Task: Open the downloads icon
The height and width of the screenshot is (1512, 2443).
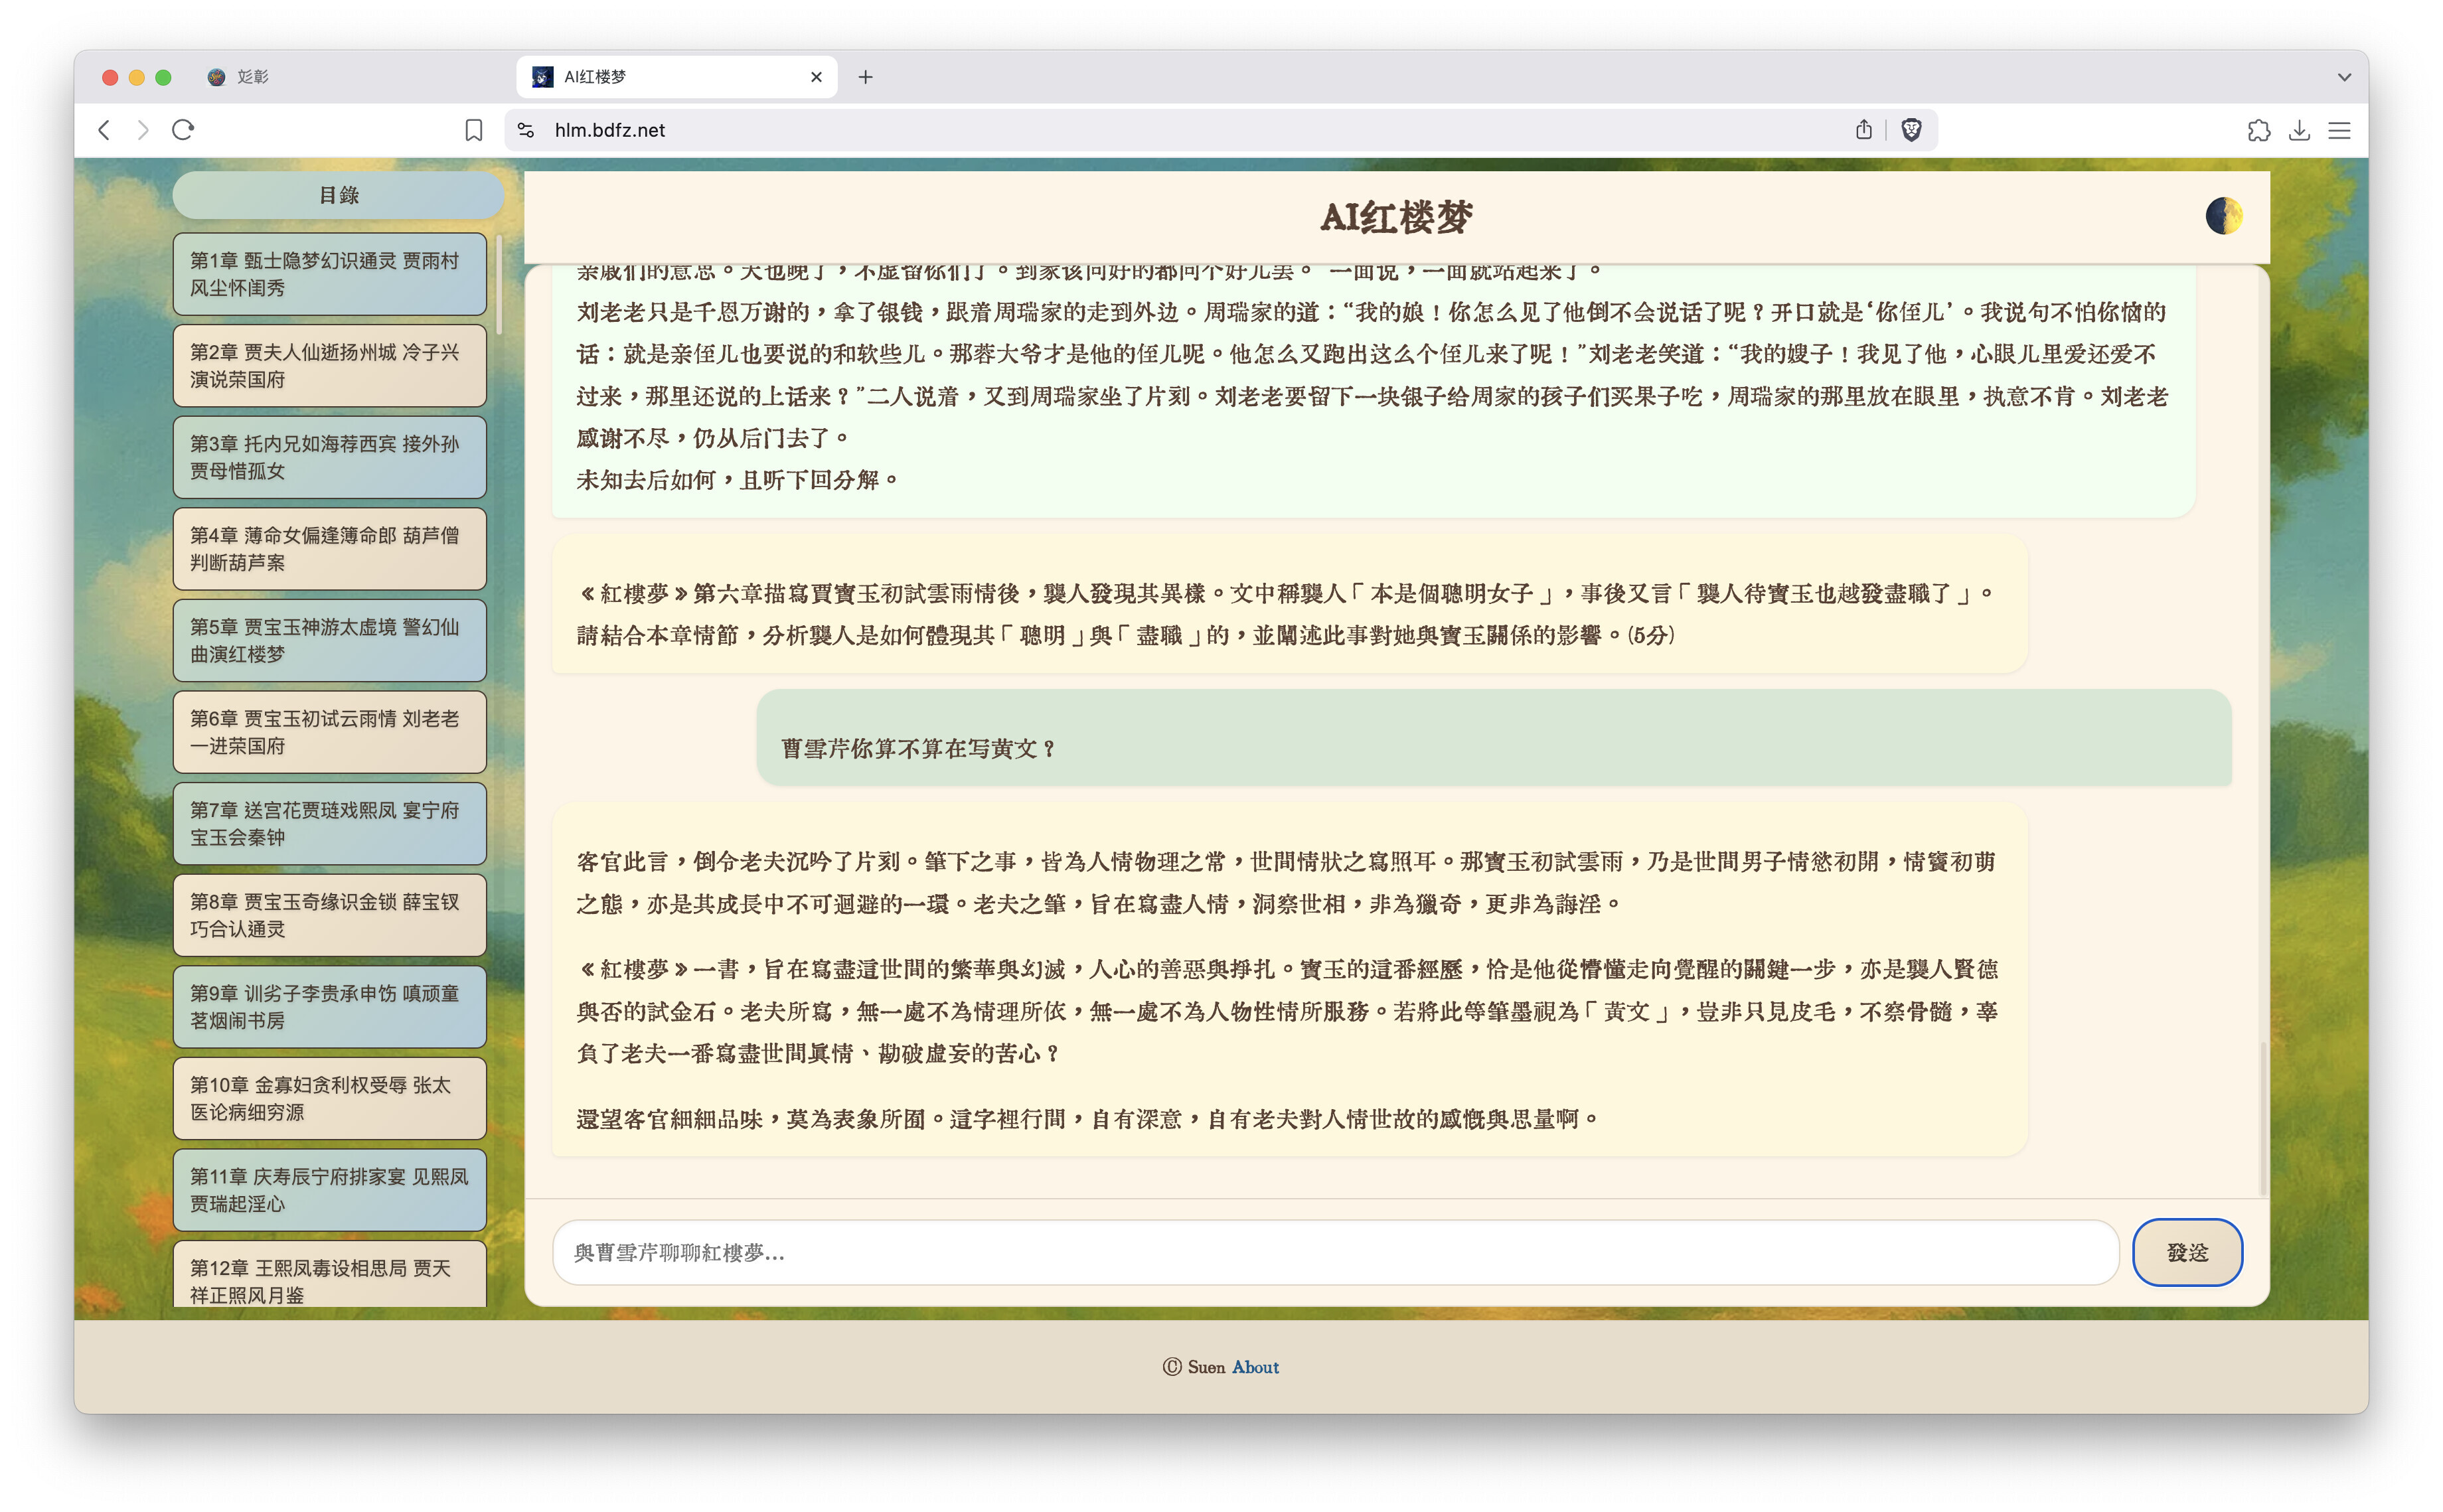Action: point(2298,130)
